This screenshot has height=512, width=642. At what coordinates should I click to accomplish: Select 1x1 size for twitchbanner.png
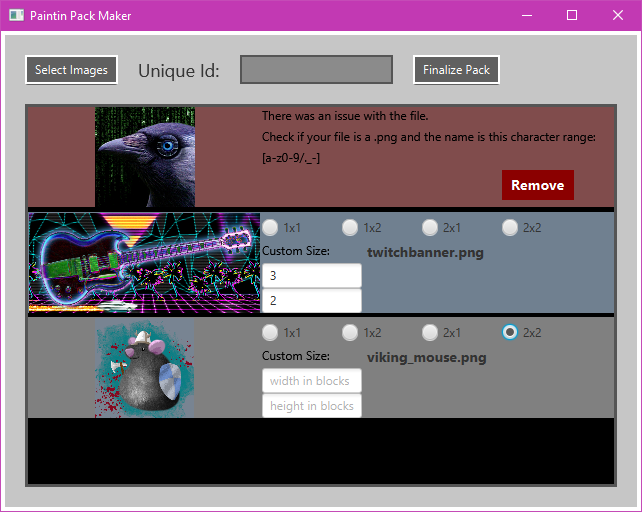tap(282, 227)
